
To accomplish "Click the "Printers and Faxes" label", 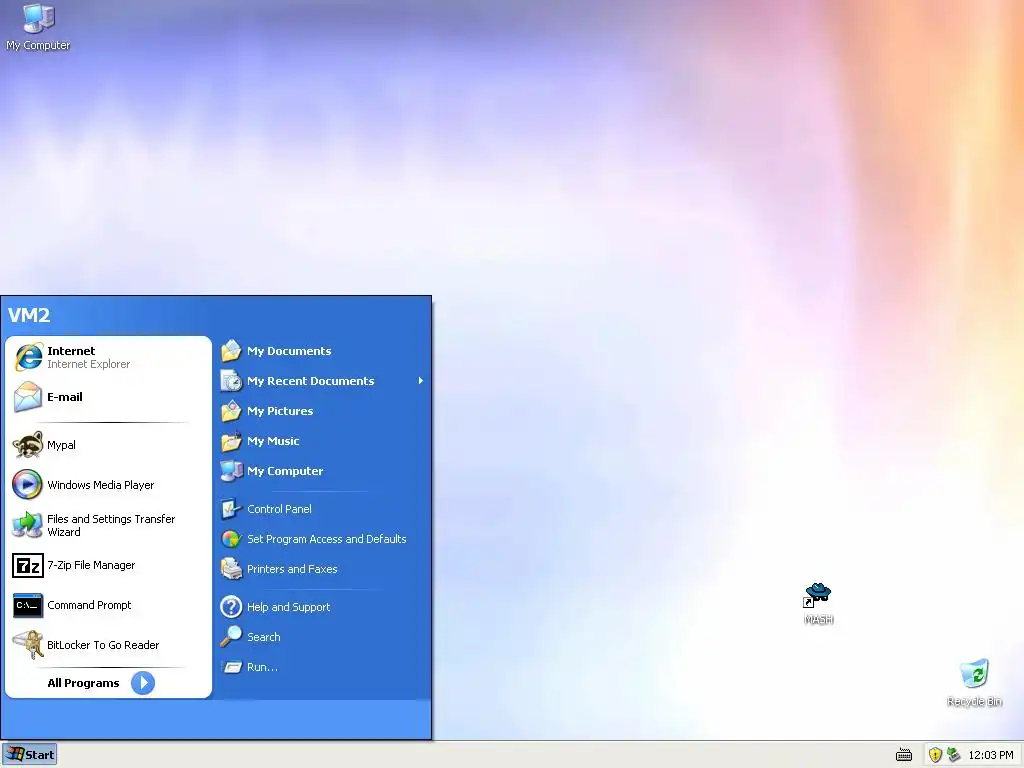I will 292,569.
